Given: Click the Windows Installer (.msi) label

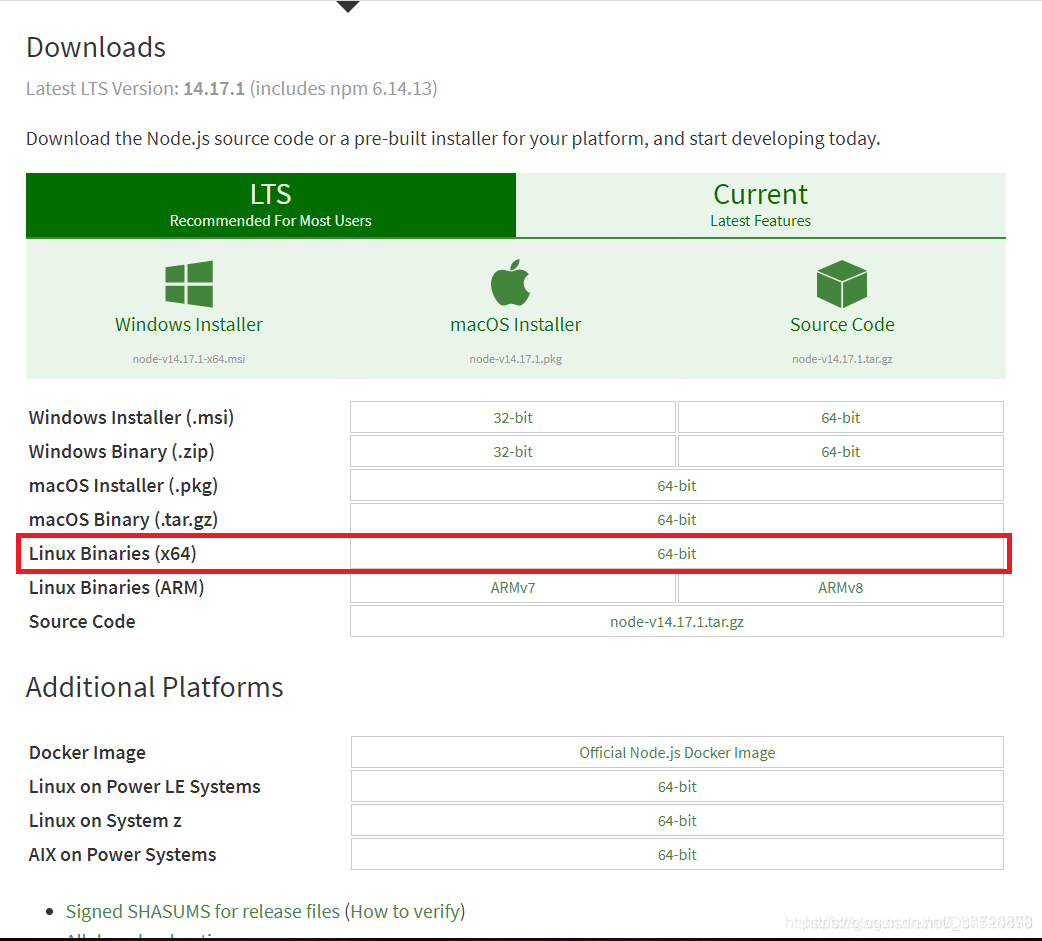Looking at the screenshot, I should pyautogui.click(x=132, y=417).
